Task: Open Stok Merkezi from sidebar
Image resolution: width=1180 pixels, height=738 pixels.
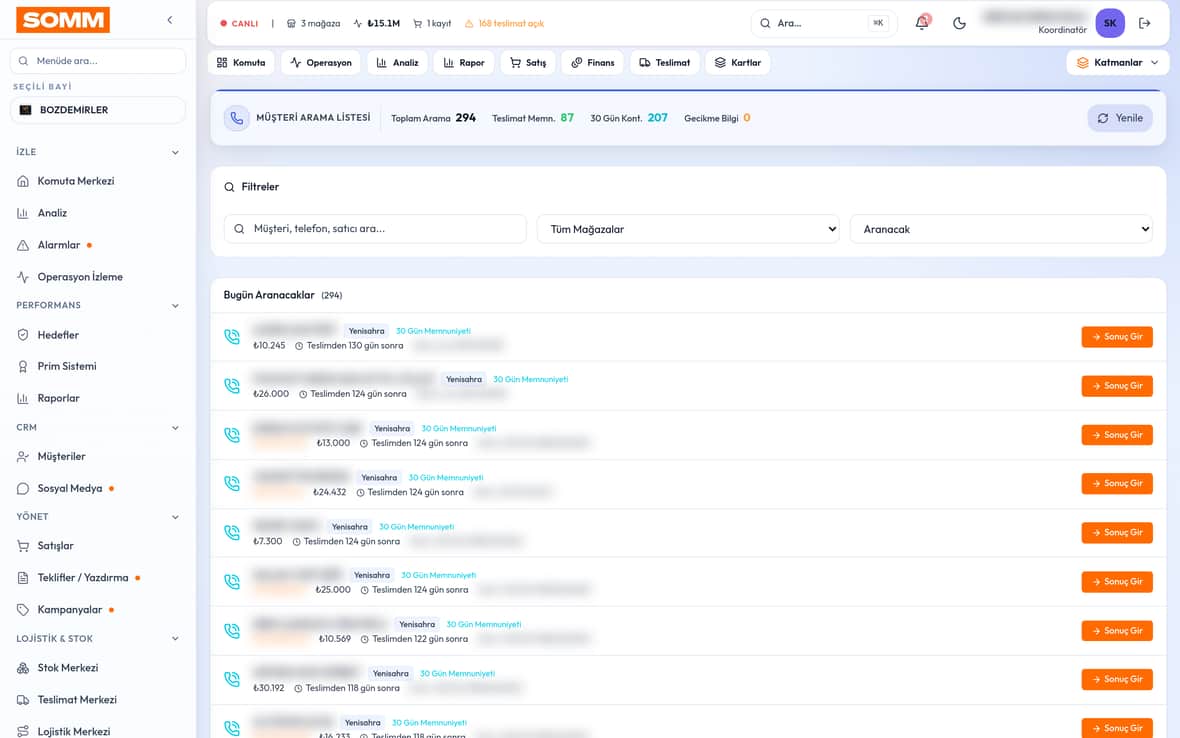Action: click(x=68, y=668)
